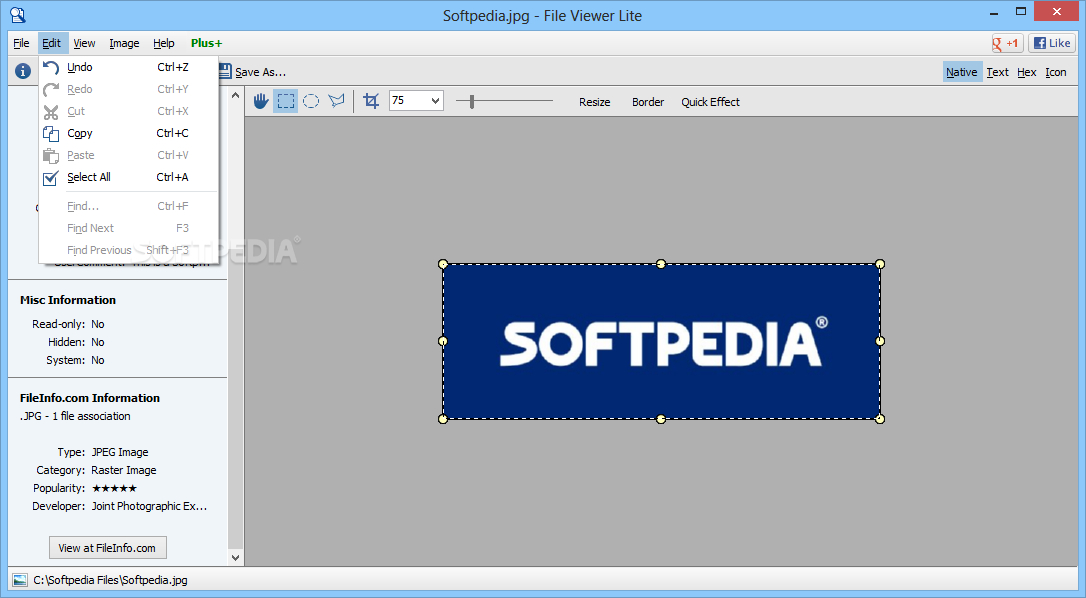Image resolution: width=1086 pixels, height=598 pixels.
Task: Click the Quick Effect button
Action: [710, 102]
